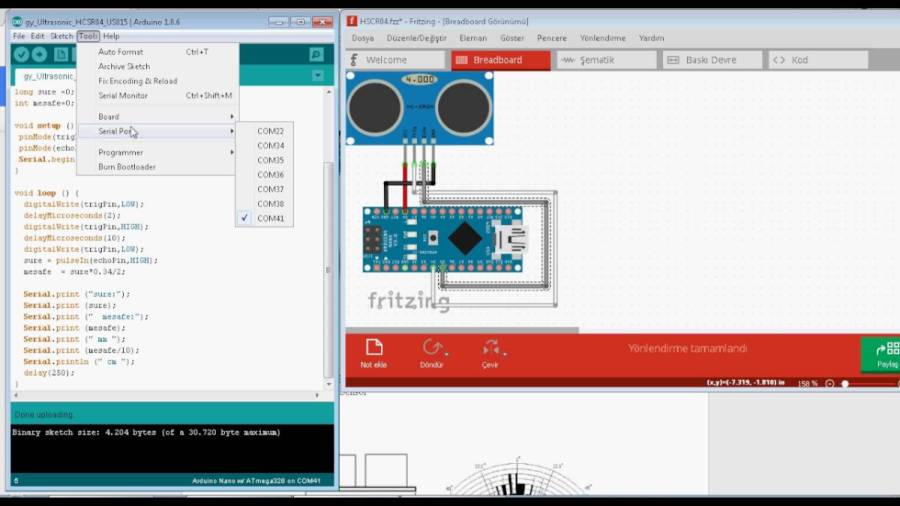Expand the Board submenu in Tools
The width and height of the screenshot is (900, 506).
tap(158, 116)
